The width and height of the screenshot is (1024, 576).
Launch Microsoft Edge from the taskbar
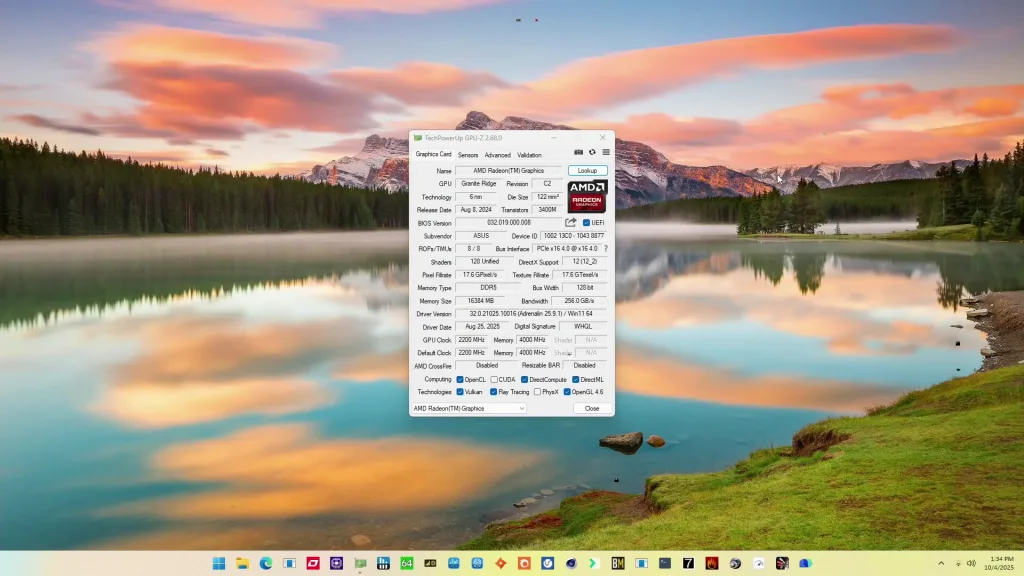tap(265, 561)
